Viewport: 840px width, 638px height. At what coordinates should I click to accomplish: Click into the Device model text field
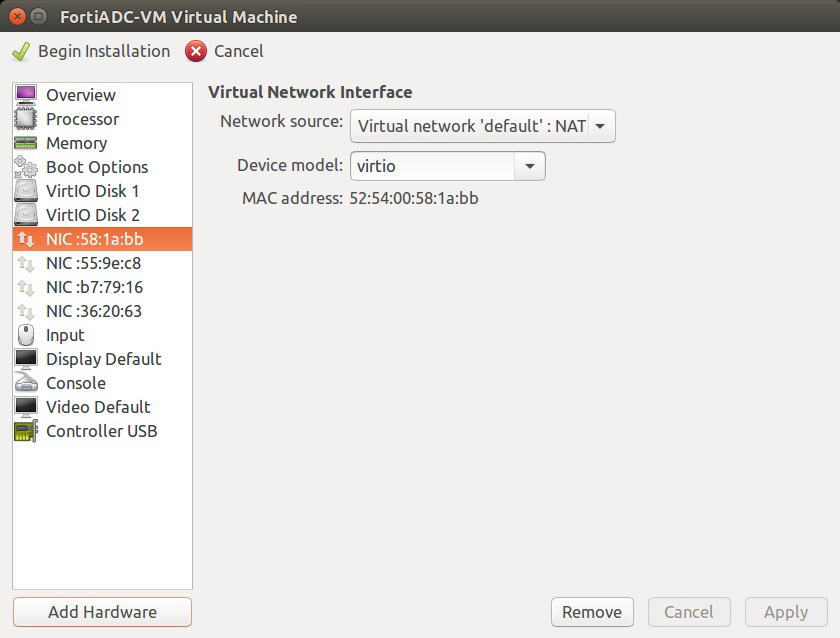click(x=431, y=166)
